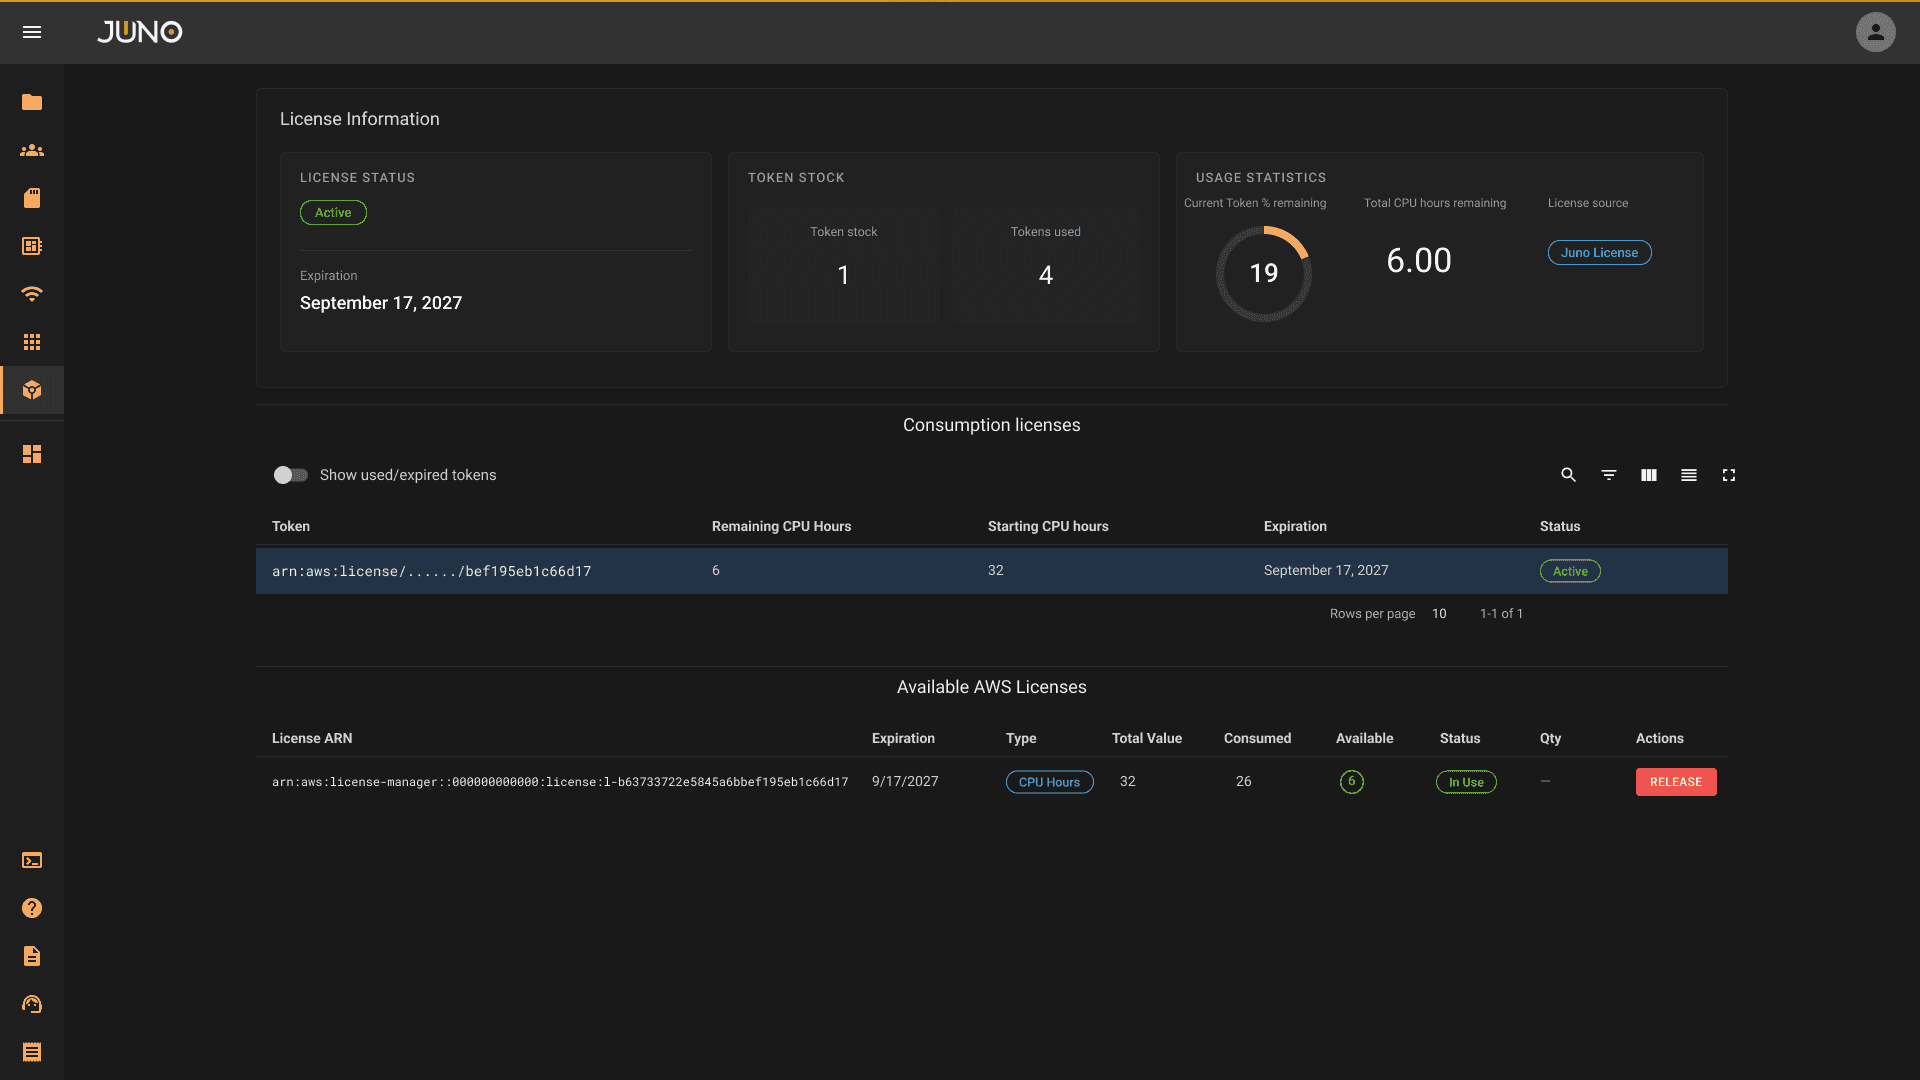The width and height of the screenshot is (1920, 1080).
Task: Click the user account avatar
Action: (x=1875, y=32)
